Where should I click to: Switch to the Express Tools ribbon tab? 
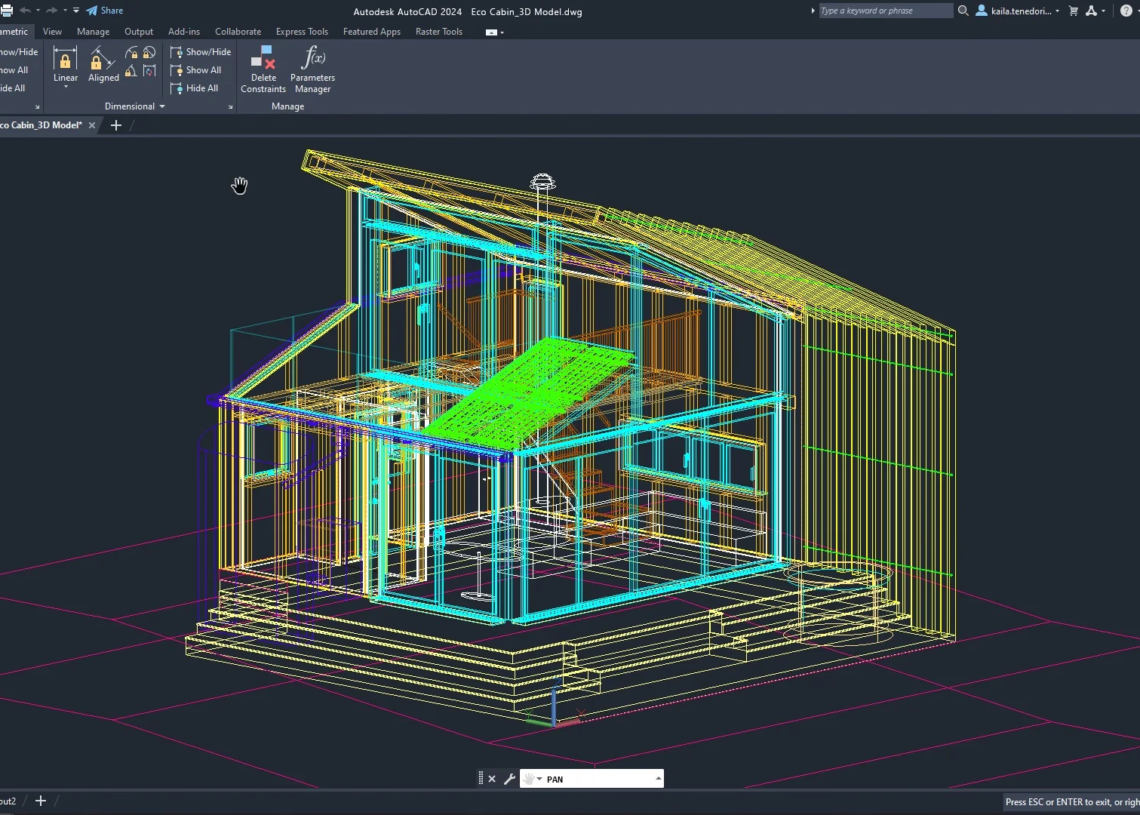click(302, 32)
